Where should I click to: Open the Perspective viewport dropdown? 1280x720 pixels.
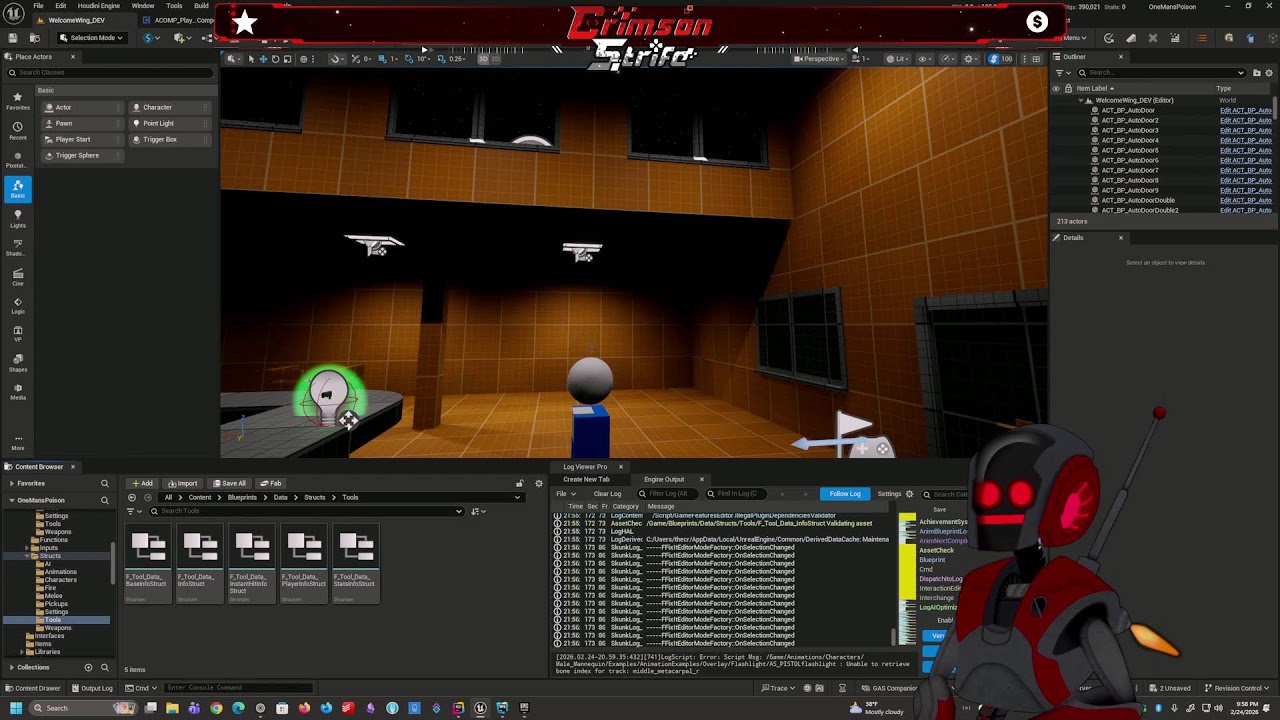coord(819,59)
